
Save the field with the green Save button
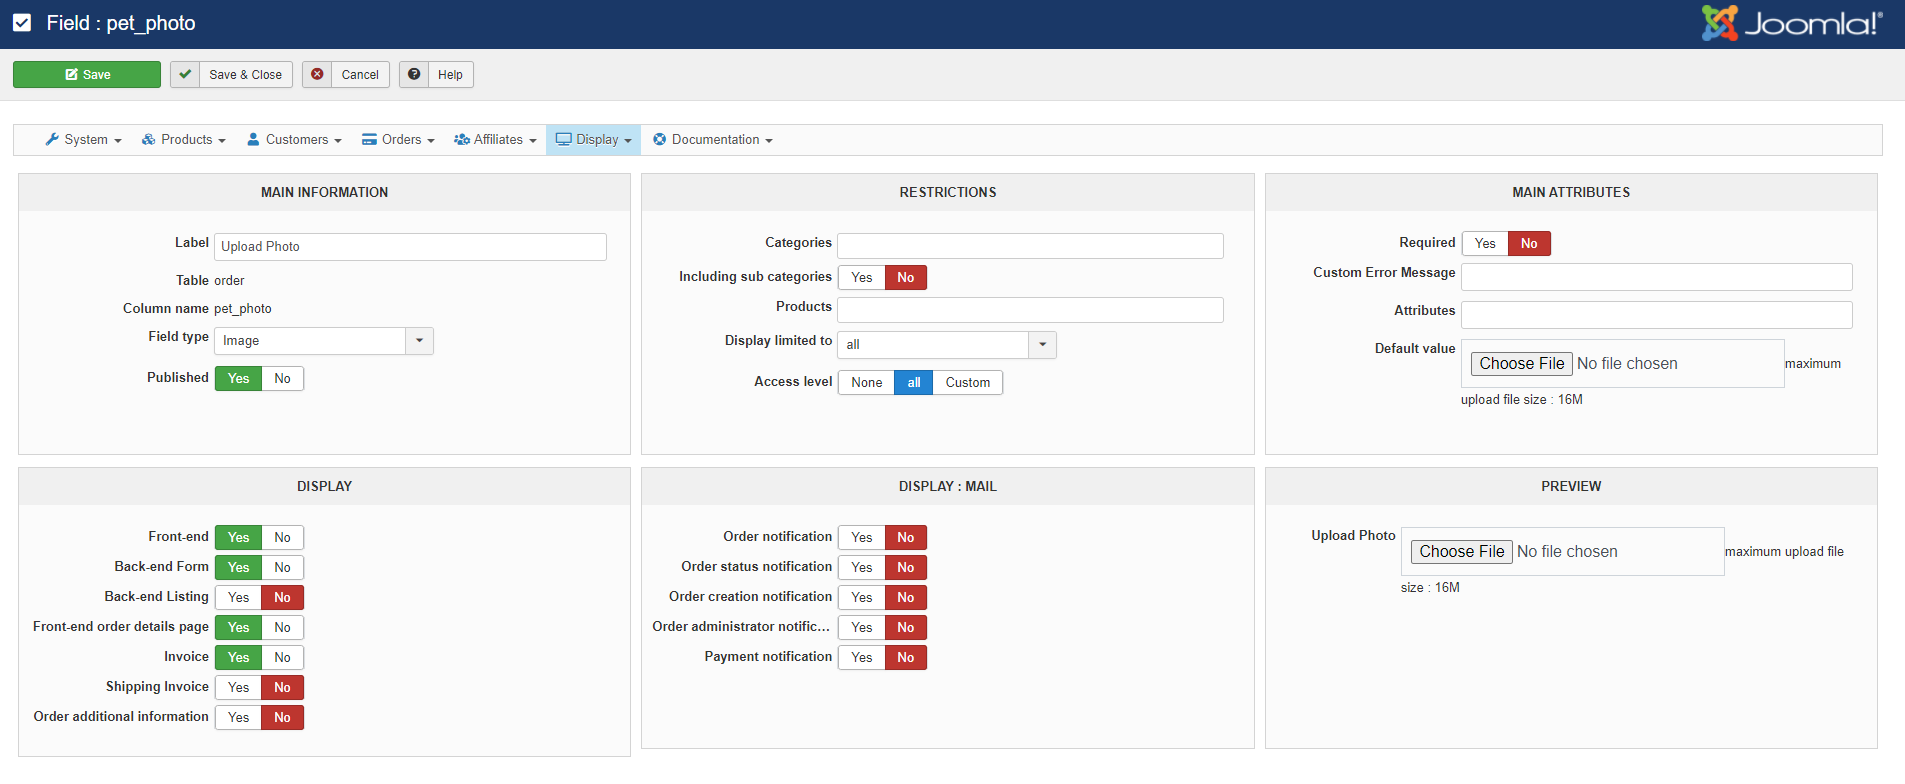tap(87, 74)
